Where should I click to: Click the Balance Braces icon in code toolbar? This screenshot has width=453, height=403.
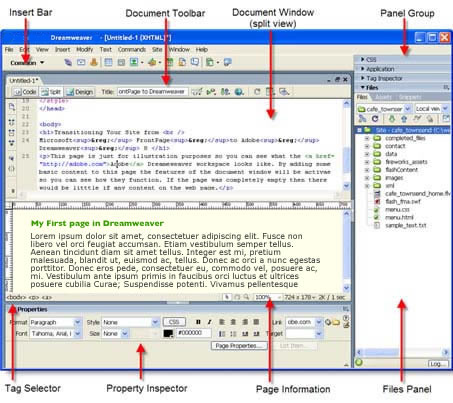pos(12,169)
